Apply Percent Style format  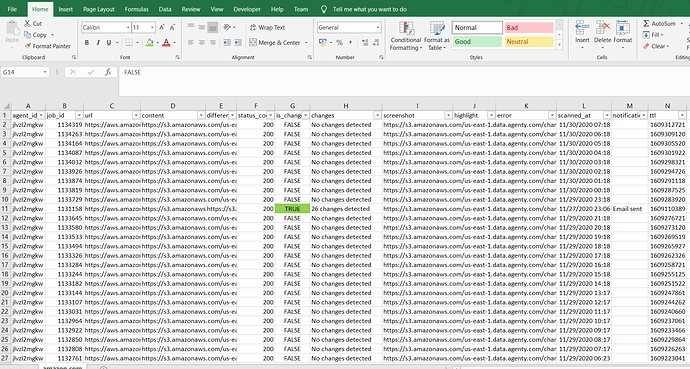click(x=339, y=43)
